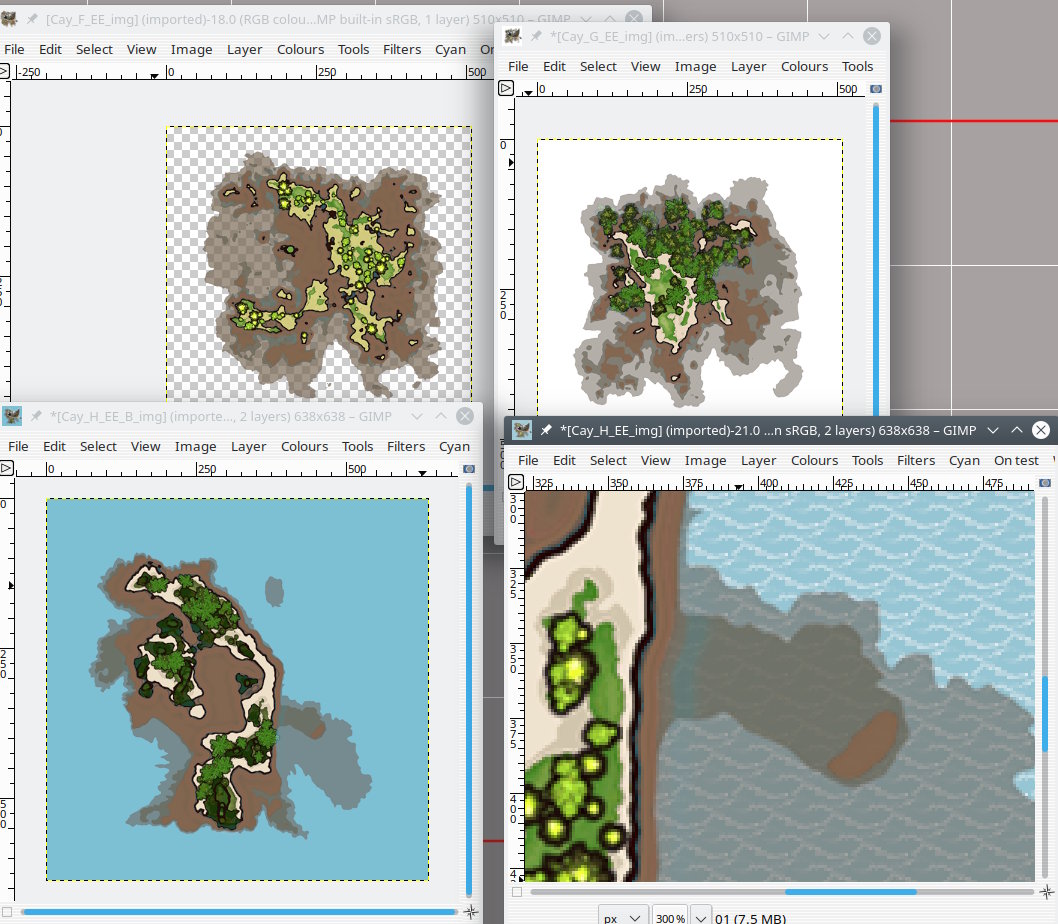Click vertical scrollbar in Cay_H_EE_B_img window
The image size is (1058, 924).
pos(469,688)
